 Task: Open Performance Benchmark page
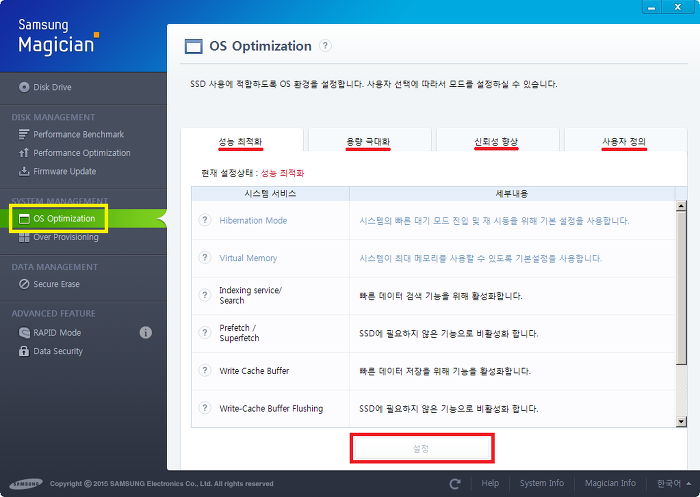click(x=71, y=134)
